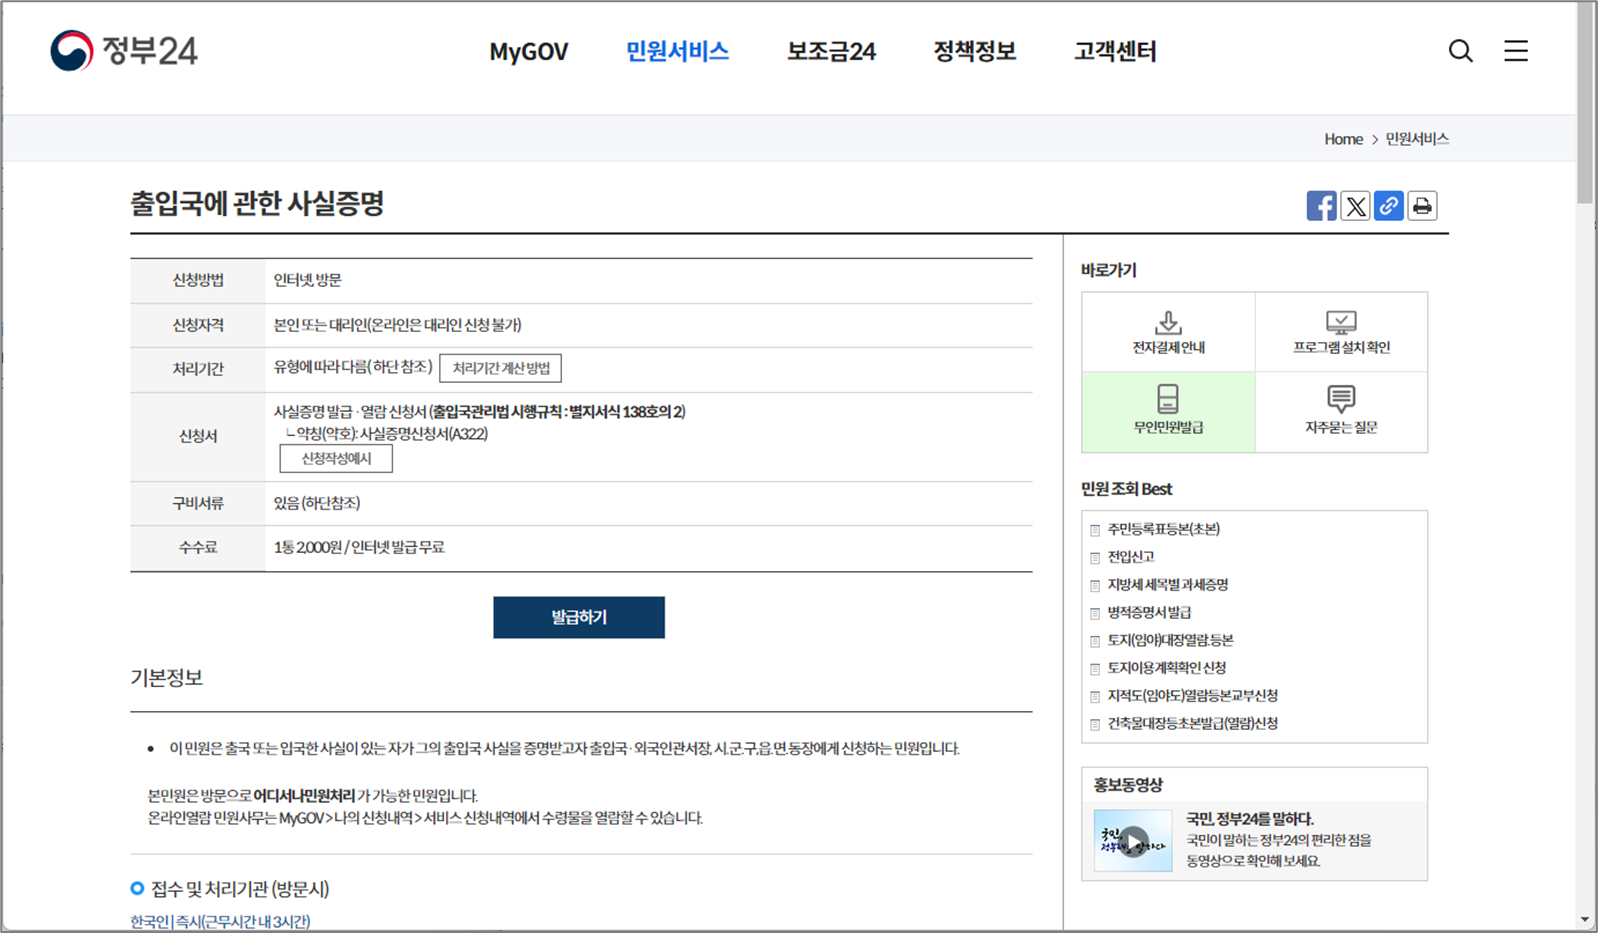The width and height of the screenshot is (1598, 933).
Task: Open the search magnifier icon
Action: (x=1461, y=51)
